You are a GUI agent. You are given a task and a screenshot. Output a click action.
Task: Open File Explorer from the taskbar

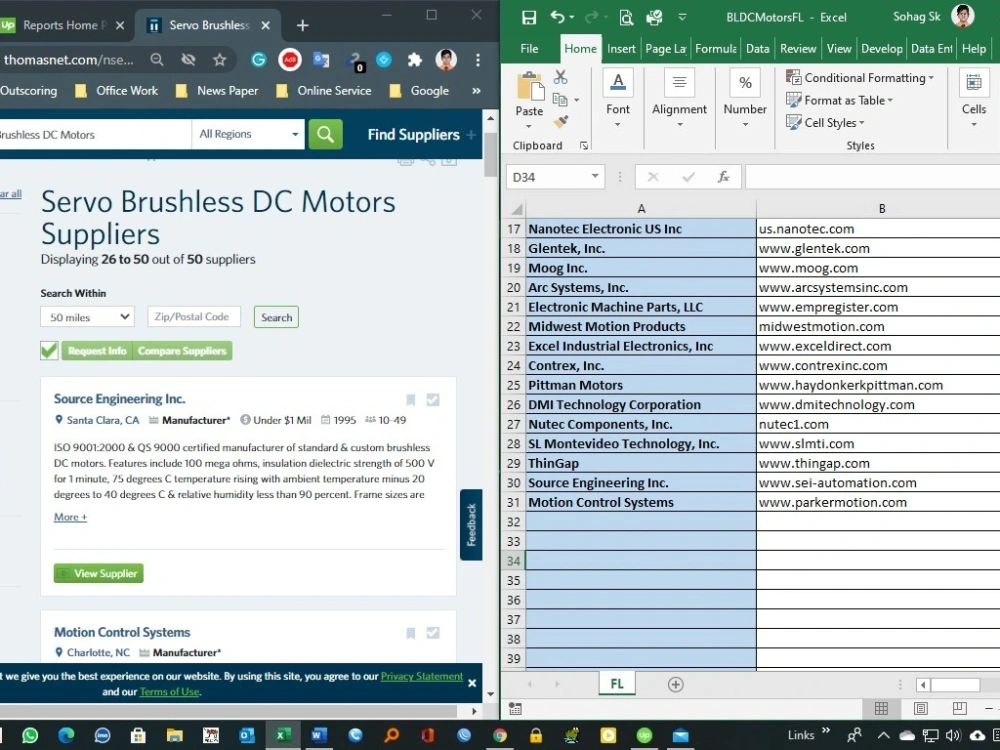pos(174,735)
